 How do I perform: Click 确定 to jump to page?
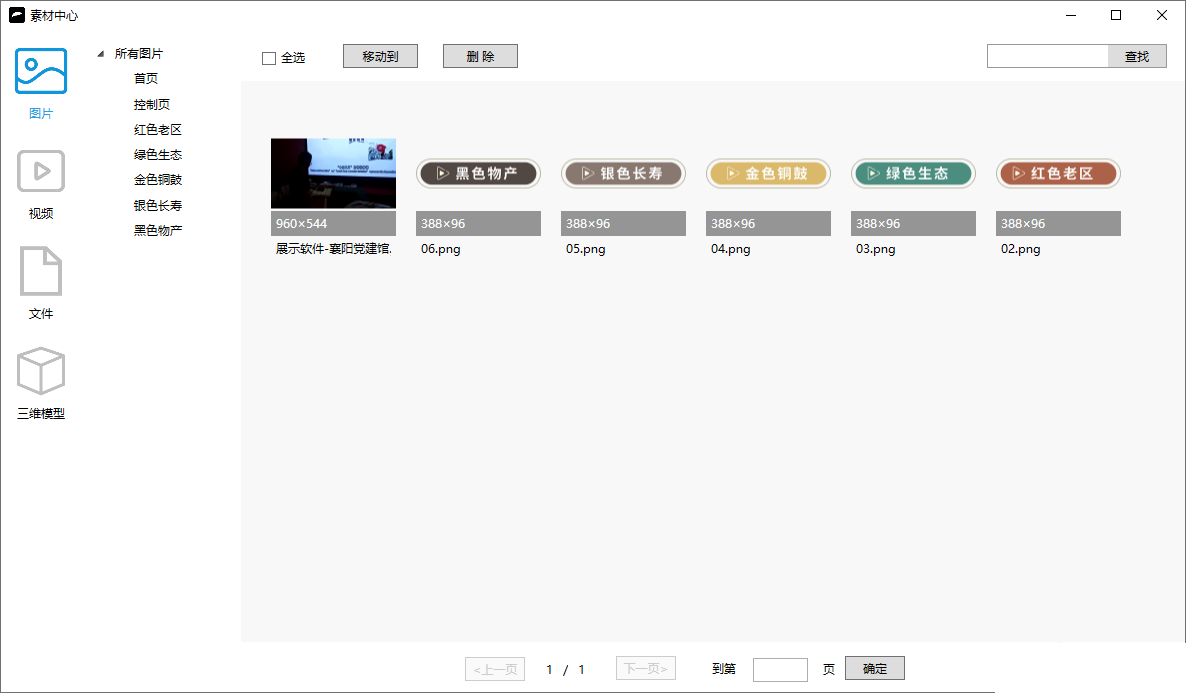click(875, 668)
